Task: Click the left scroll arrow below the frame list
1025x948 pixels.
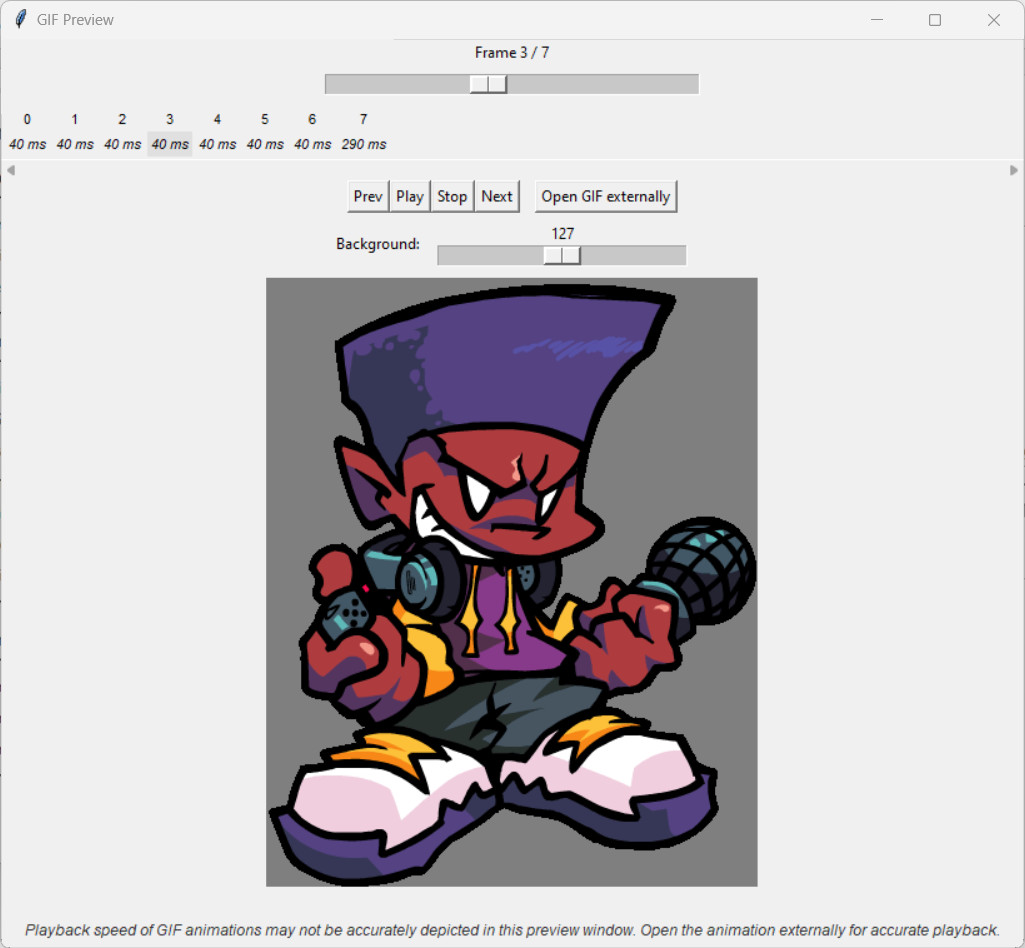Action: point(10,170)
